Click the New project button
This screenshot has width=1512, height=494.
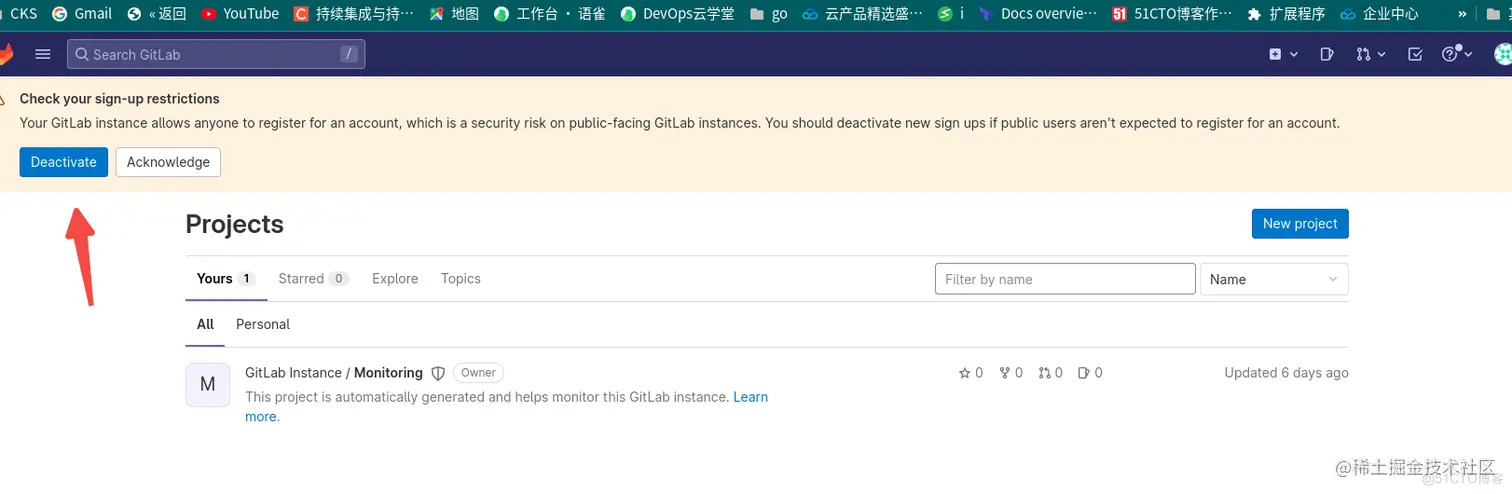(1300, 224)
